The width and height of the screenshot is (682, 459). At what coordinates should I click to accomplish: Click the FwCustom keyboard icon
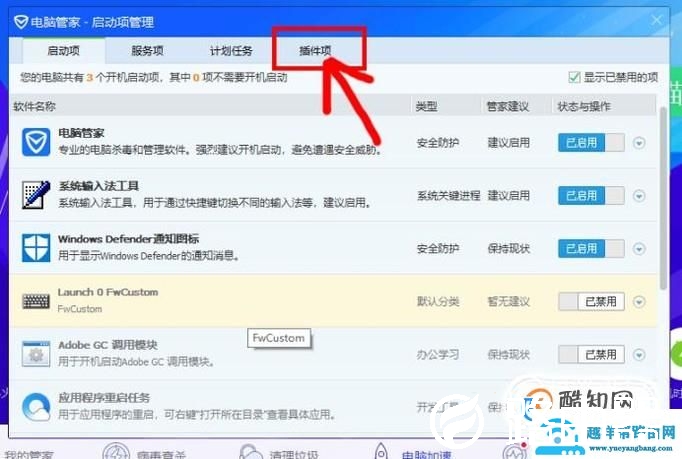pyautogui.click(x=36, y=301)
